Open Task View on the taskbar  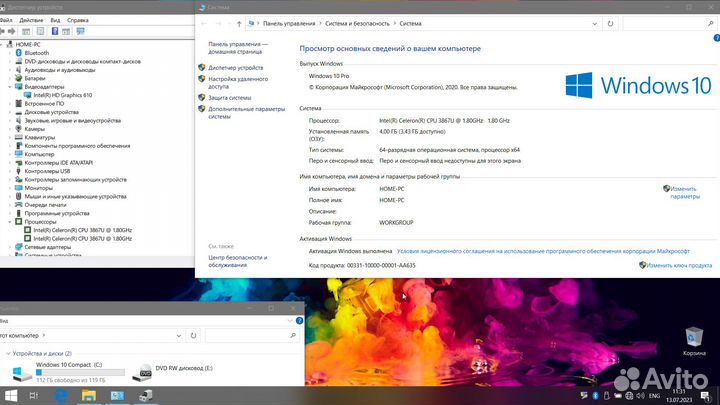click(34, 396)
